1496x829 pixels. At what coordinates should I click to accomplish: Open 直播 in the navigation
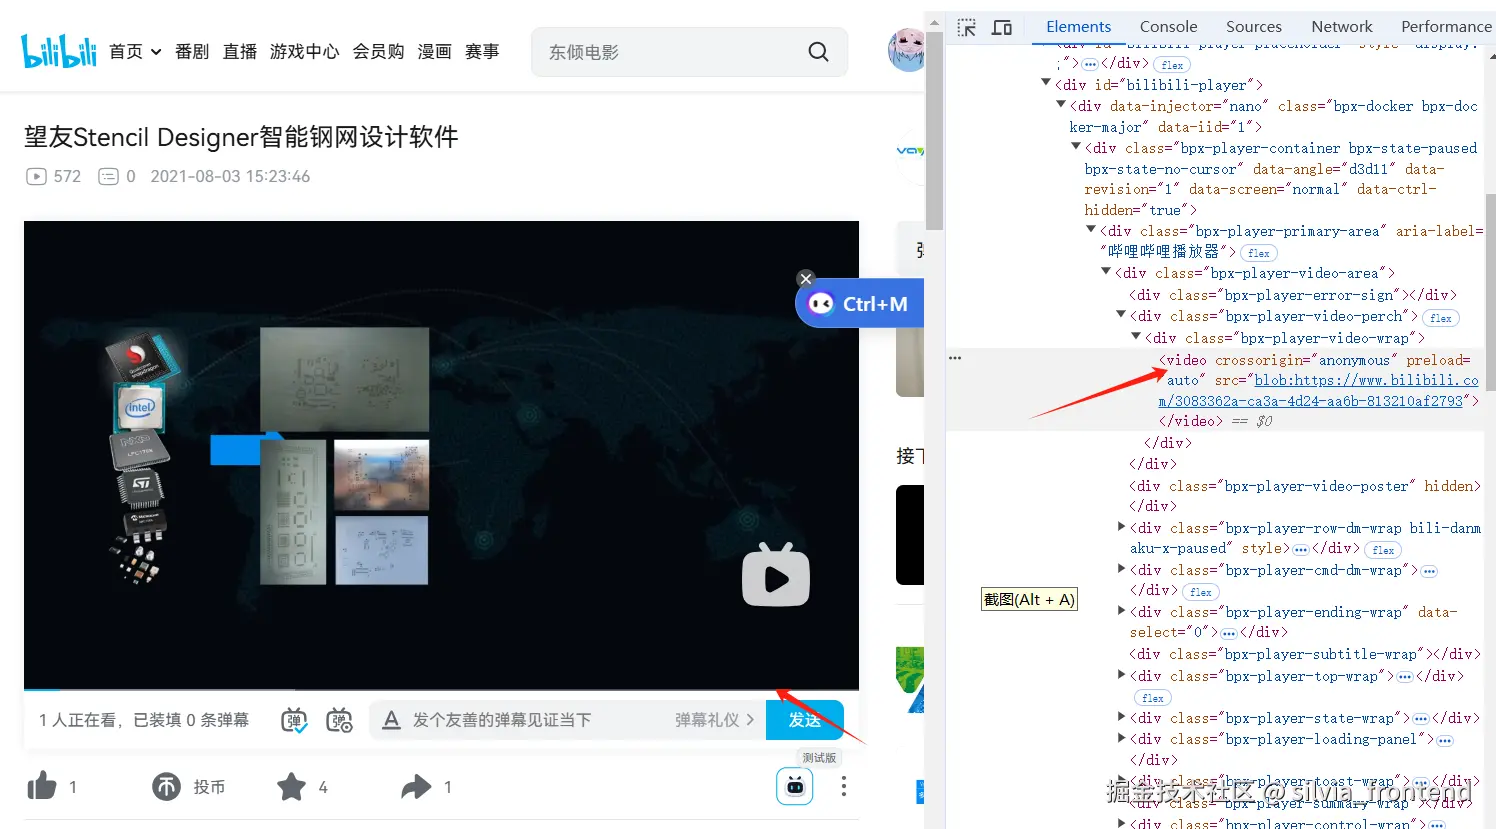[x=240, y=51]
